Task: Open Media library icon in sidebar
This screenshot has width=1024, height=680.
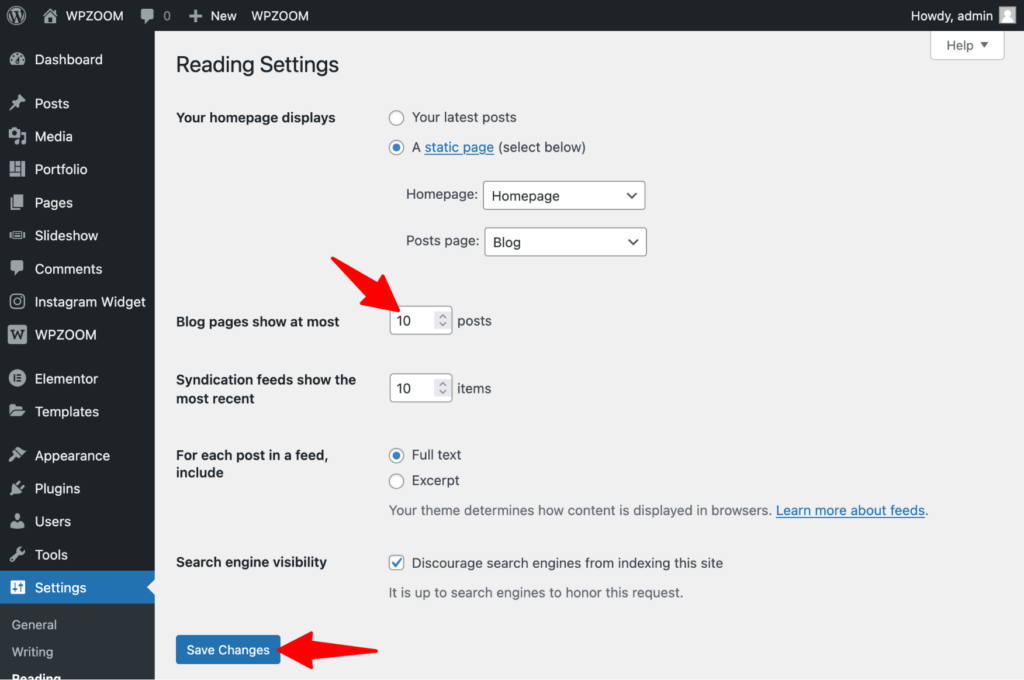Action: tap(17, 137)
